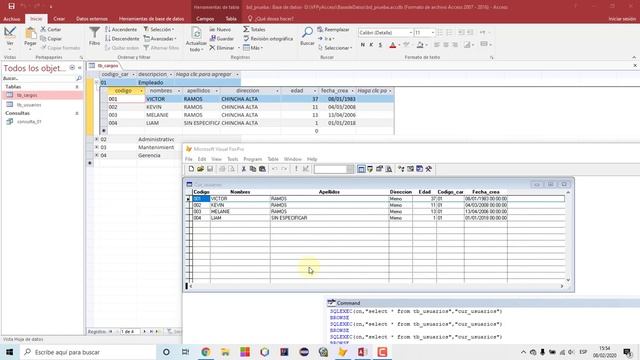Image resolution: width=640 pixels, height=360 pixels.
Task: Toggle align text right
Action: coord(455,45)
